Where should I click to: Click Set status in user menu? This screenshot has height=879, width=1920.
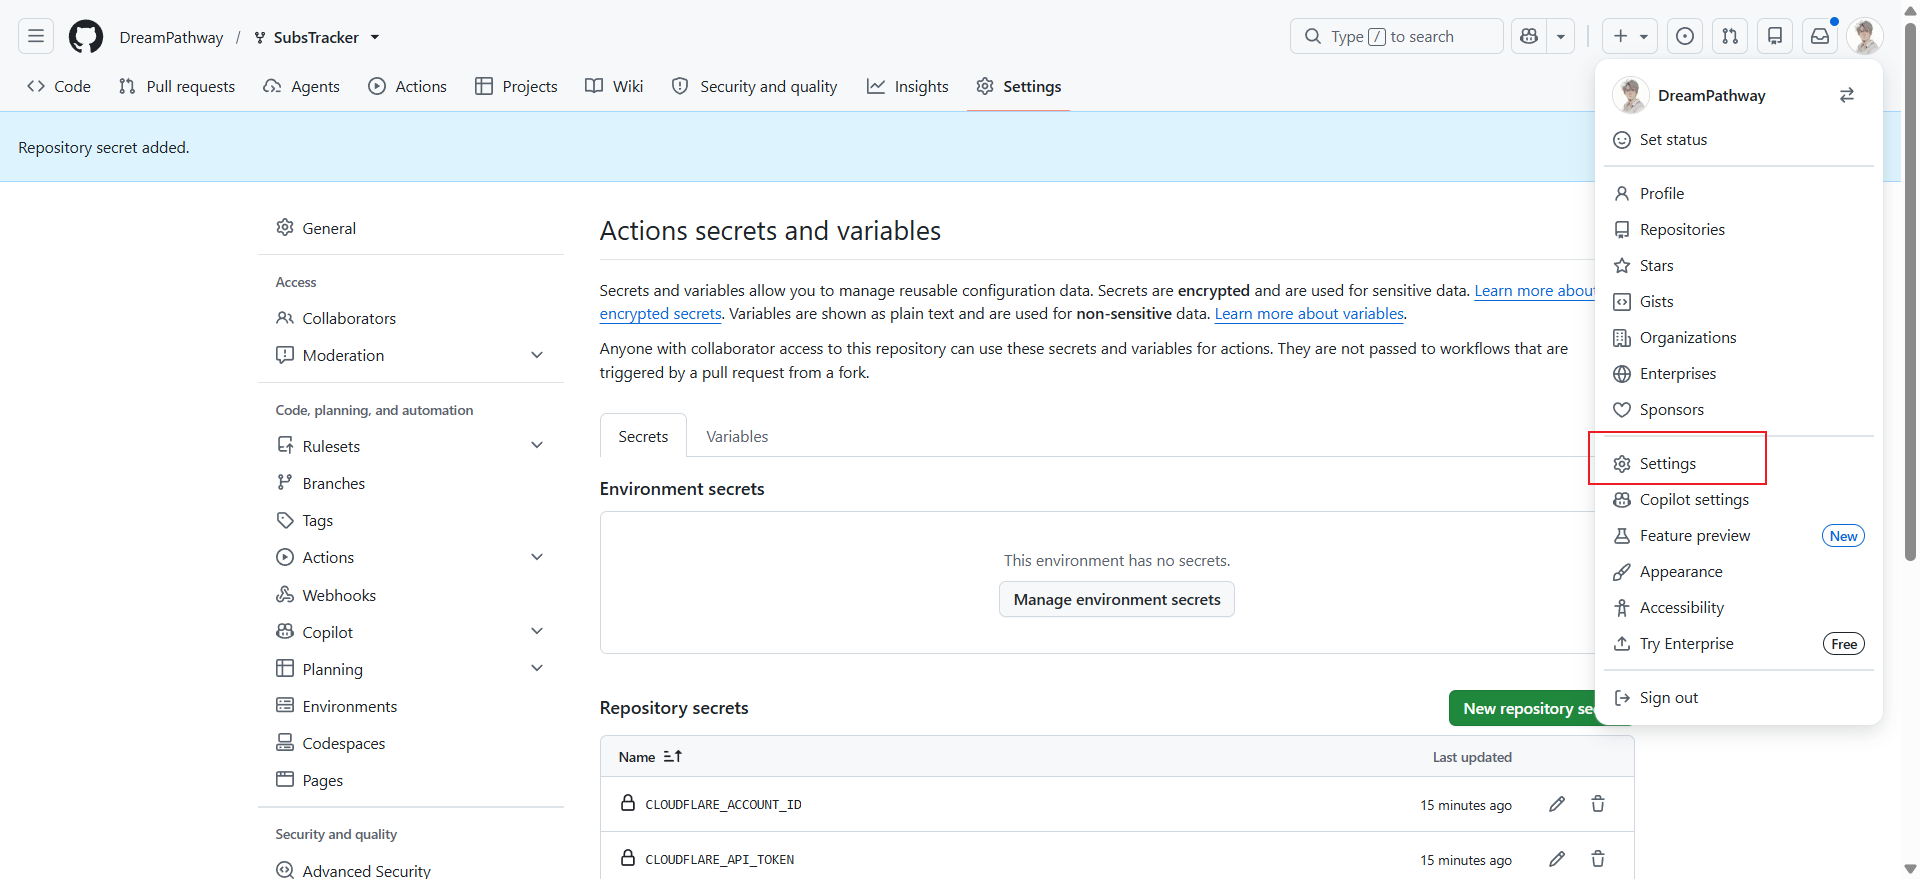coord(1739,140)
